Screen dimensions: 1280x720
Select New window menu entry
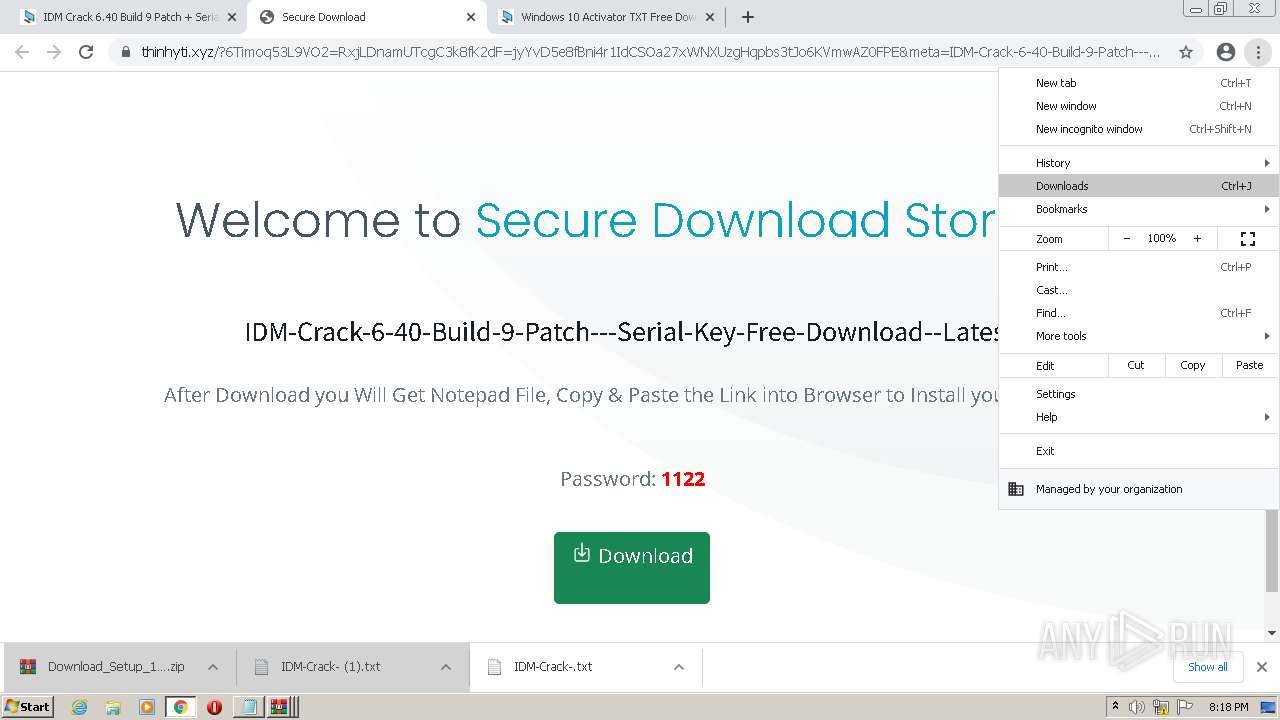click(1139, 106)
